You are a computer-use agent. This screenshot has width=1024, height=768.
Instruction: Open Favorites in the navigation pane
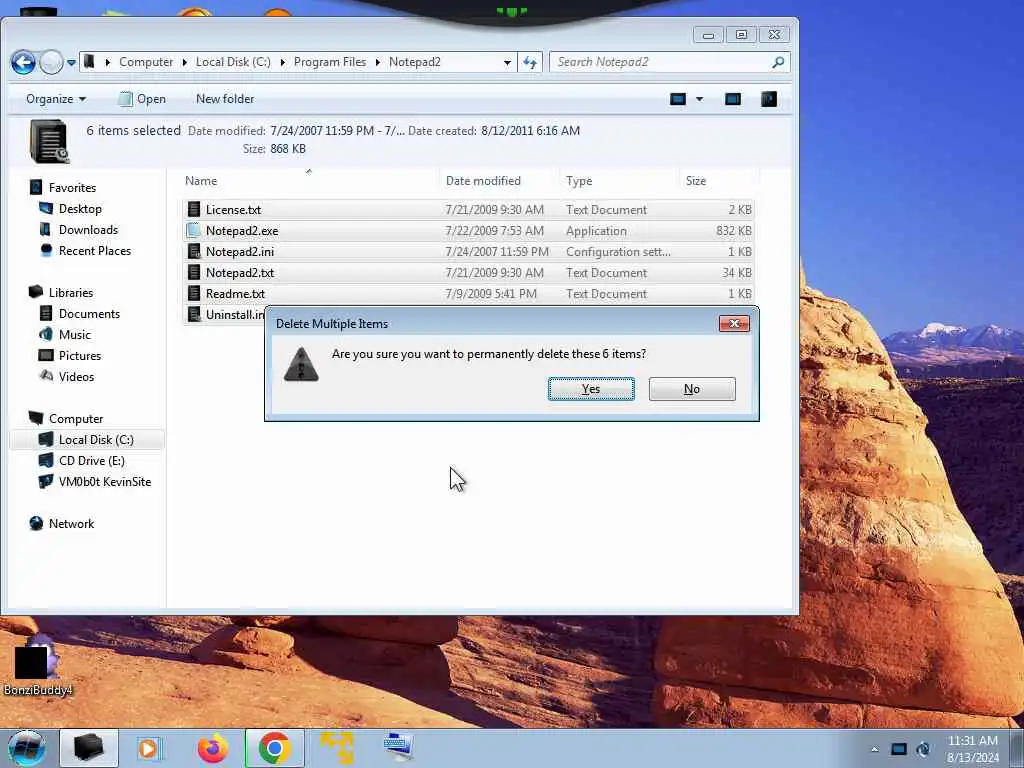coord(72,188)
